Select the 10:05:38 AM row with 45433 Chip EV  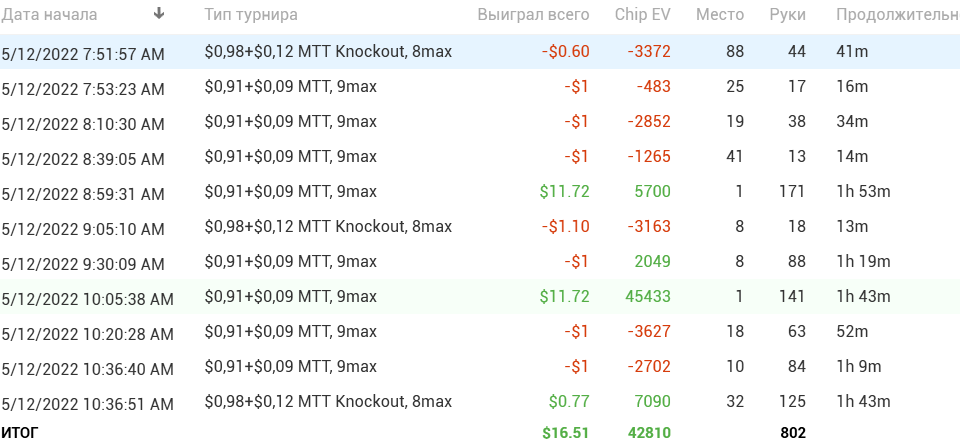480,297
